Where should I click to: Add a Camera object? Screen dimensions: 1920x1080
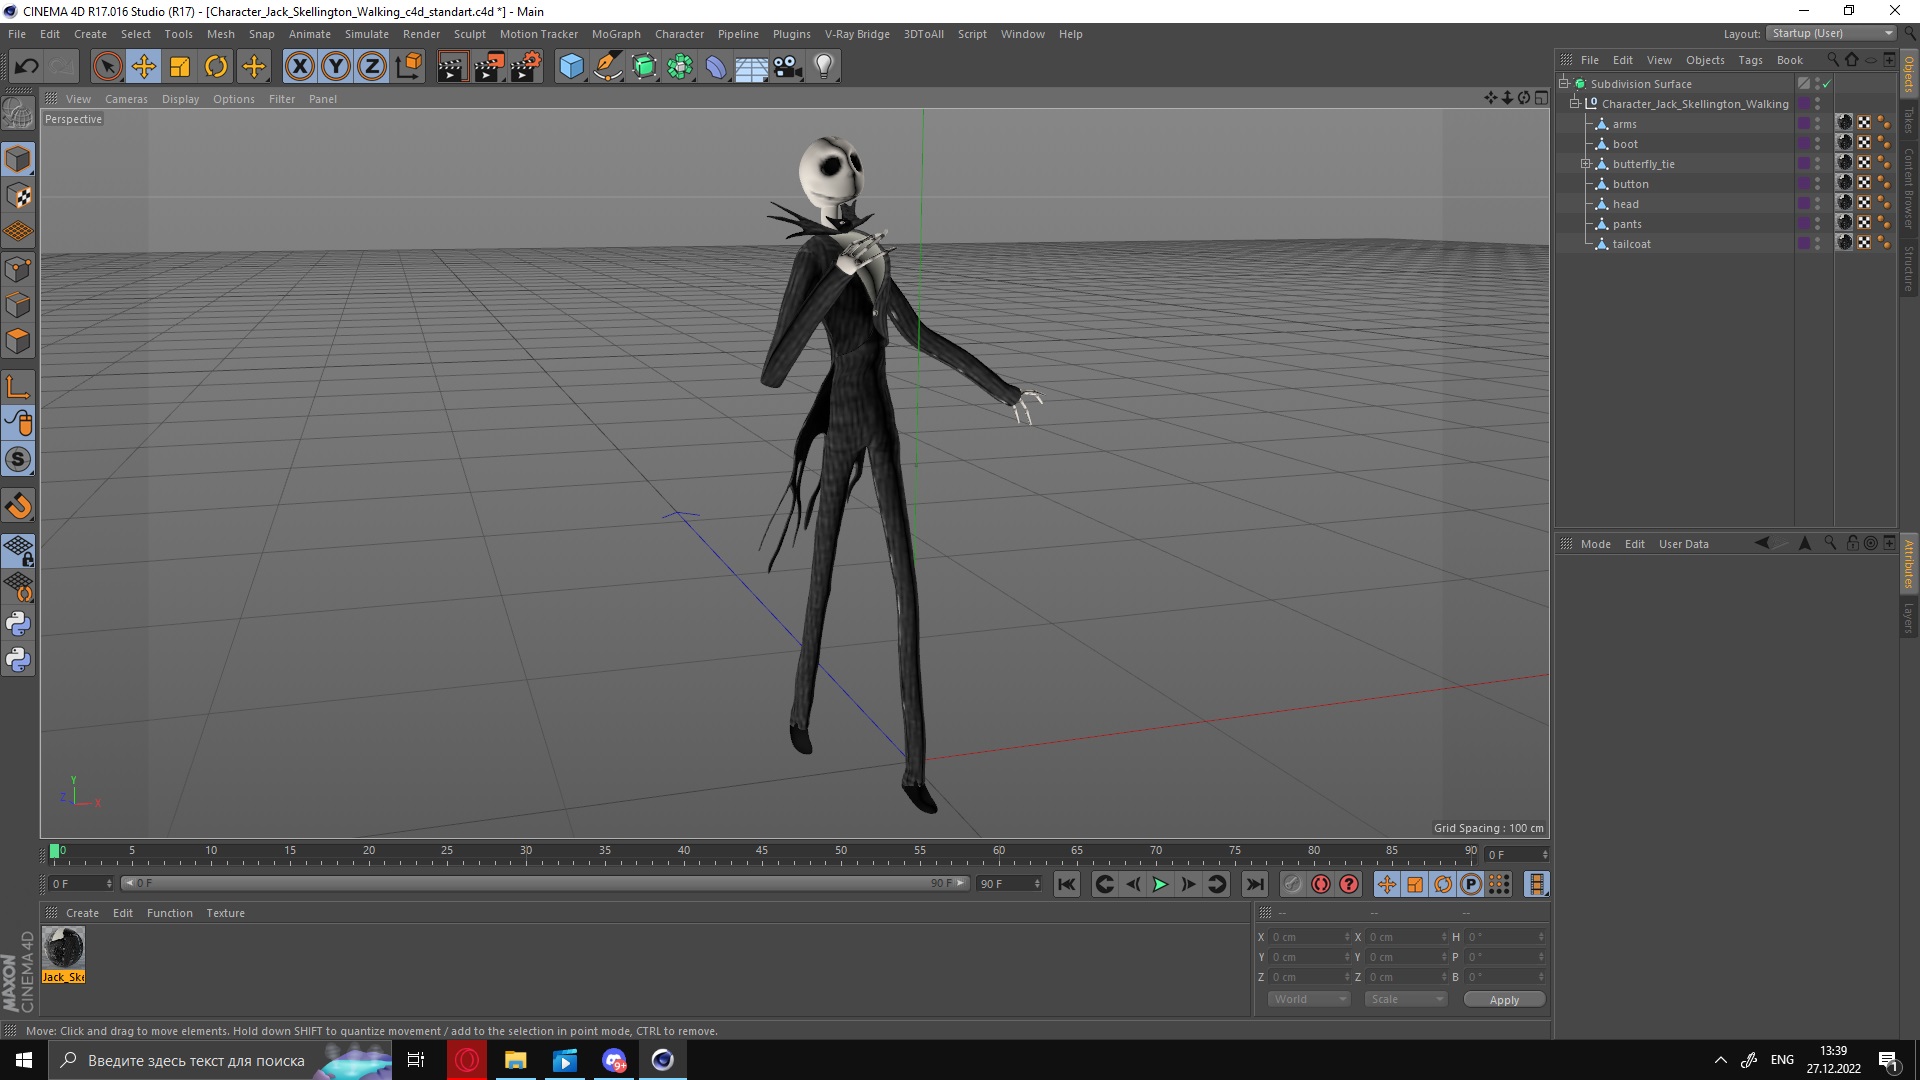tap(788, 67)
